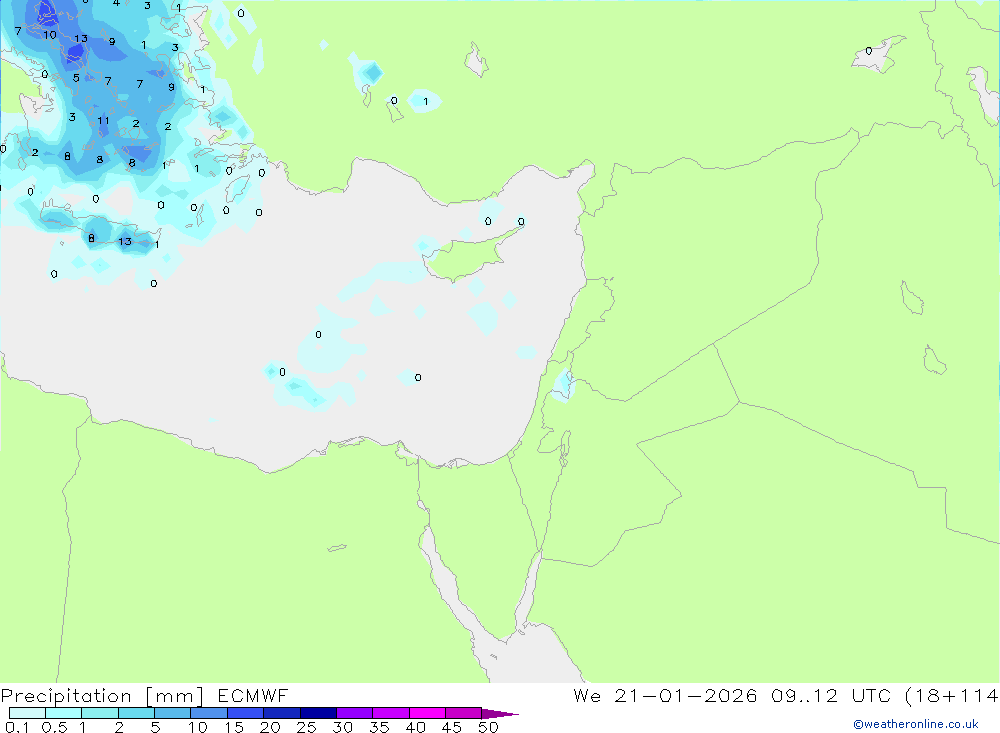This screenshot has height=733, width=1000.
Task: Click the "09..12" time range text
Action: coord(804,695)
